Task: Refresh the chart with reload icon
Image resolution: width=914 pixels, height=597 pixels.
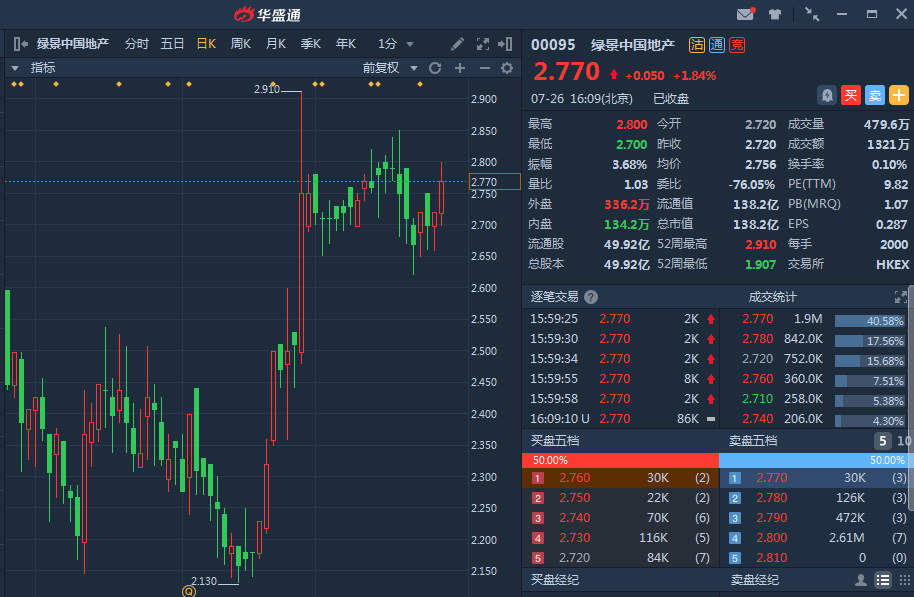Action: (435, 68)
